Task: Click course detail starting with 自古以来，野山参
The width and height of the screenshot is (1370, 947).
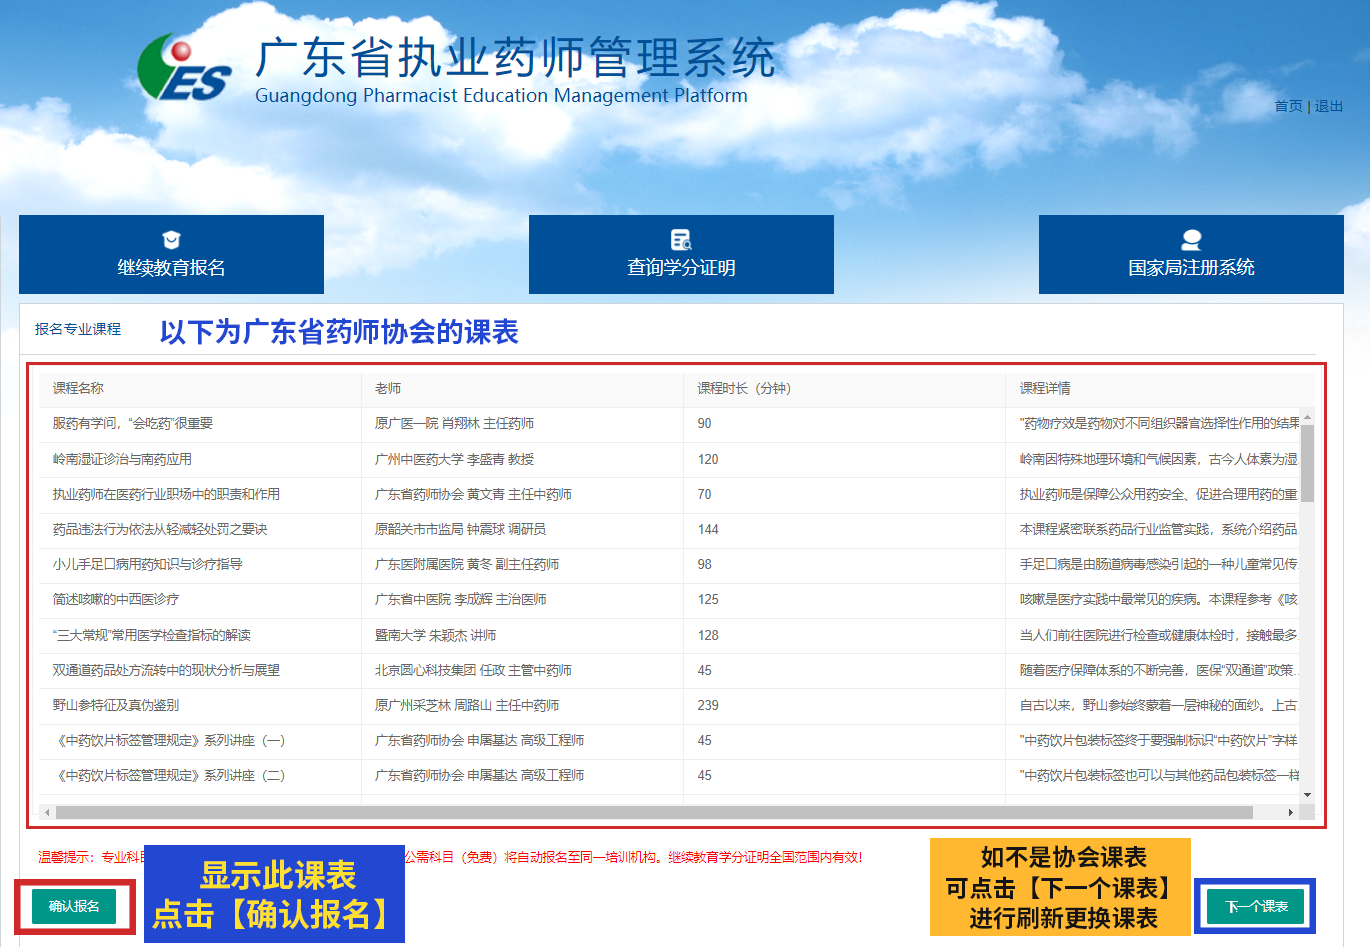Action: point(1158,705)
